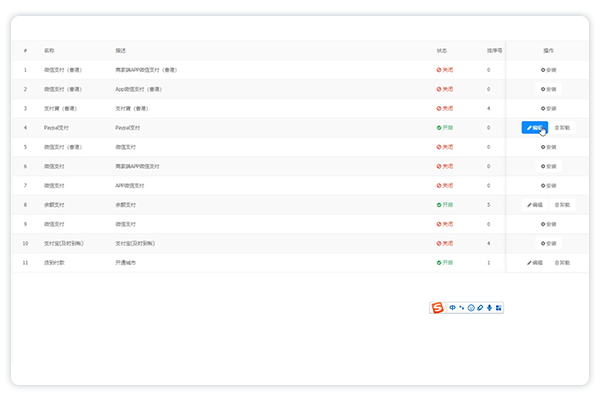The width and height of the screenshot is (600, 400).
Task: Click 编辑 button for Paypal支付 row
Action: point(535,128)
